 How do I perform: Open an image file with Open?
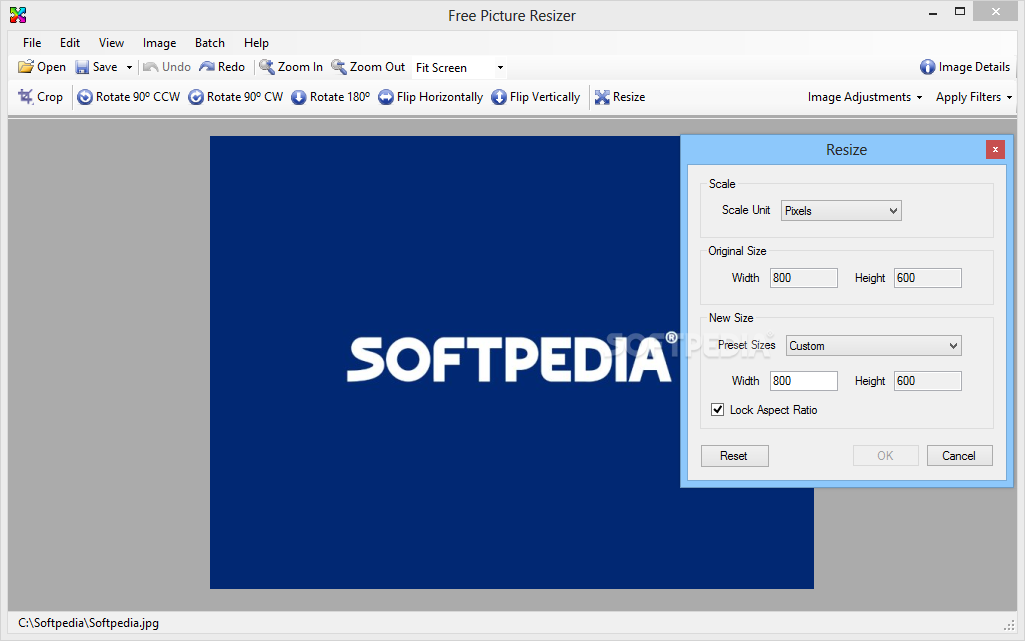pyautogui.click(x=42, y=67)
